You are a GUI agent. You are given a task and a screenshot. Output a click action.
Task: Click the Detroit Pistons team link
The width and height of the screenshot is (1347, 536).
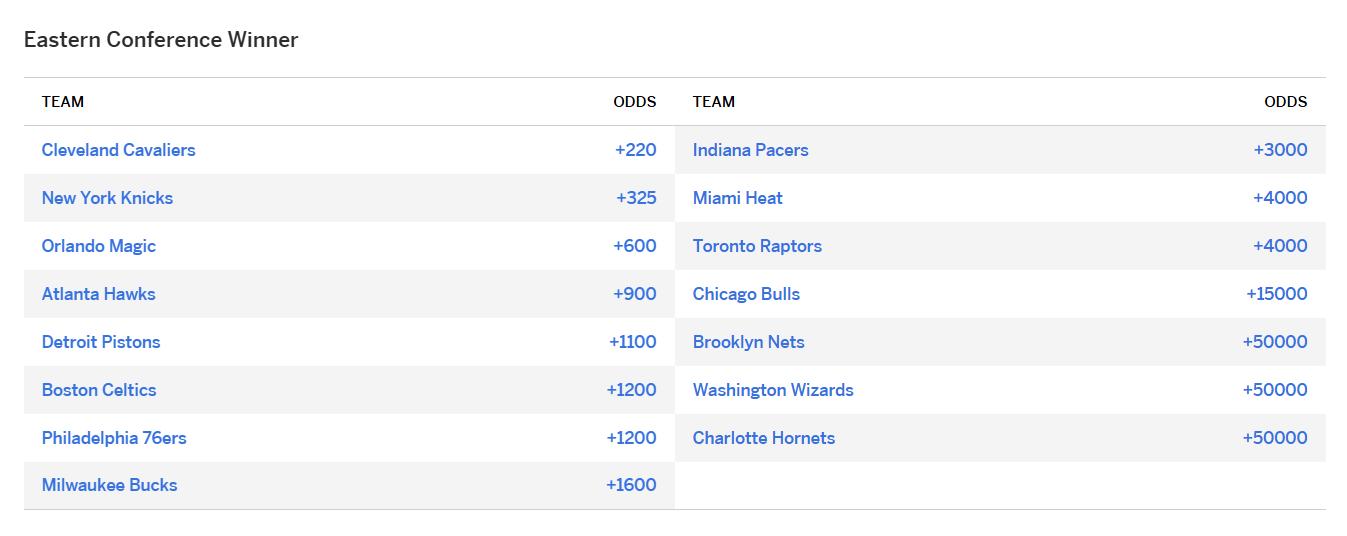tap(101, 342)
